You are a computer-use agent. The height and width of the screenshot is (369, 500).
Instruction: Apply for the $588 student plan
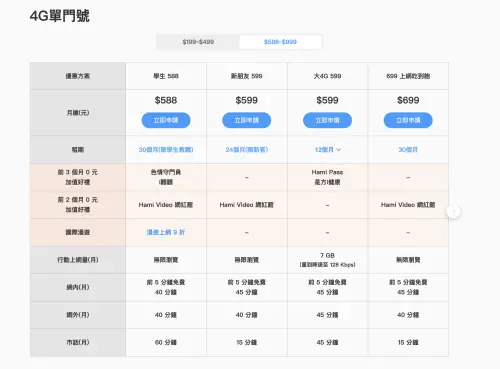coord(166,120)
